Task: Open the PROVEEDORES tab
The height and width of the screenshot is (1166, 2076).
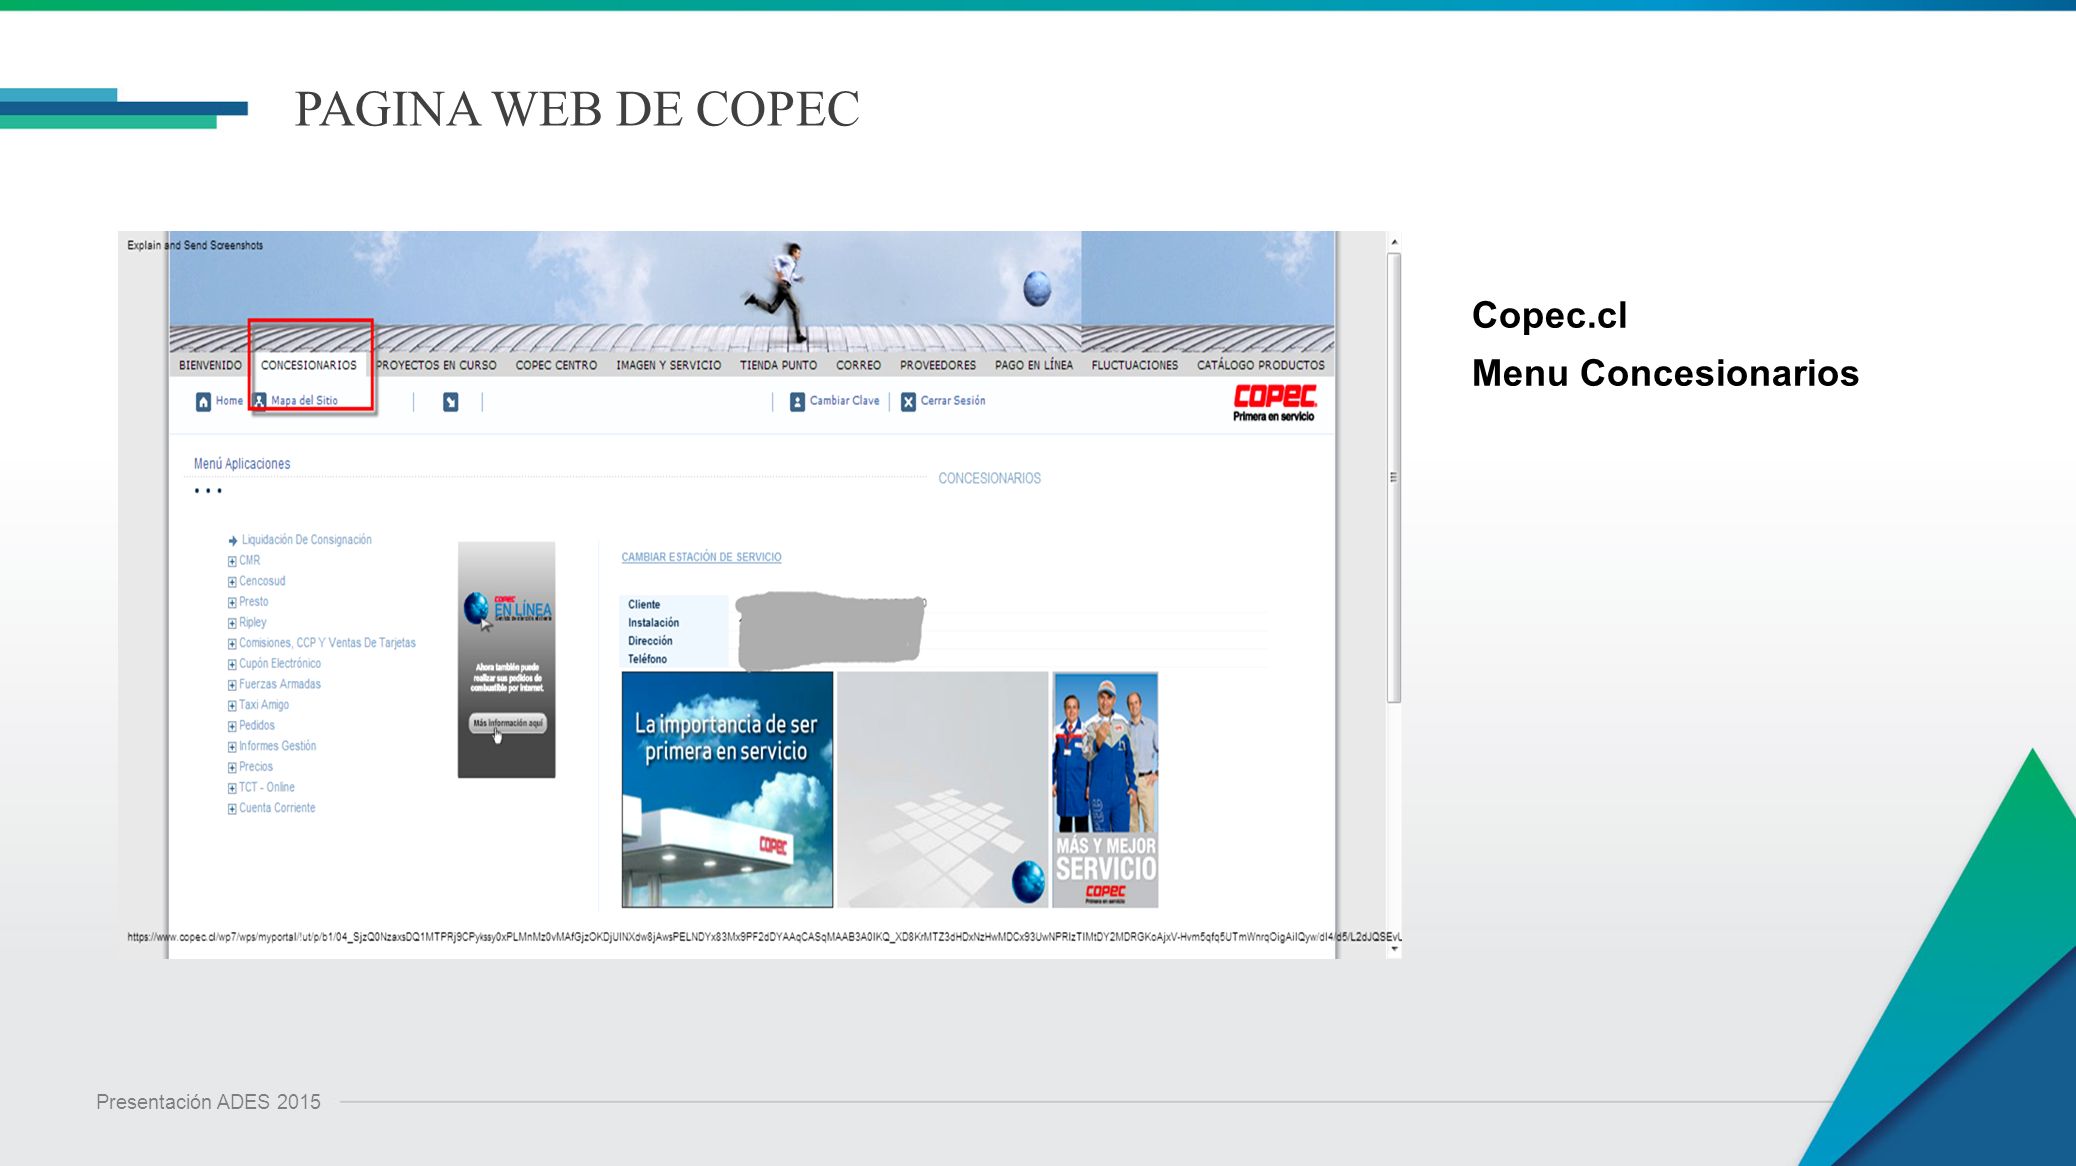Action: coord(937,365)
